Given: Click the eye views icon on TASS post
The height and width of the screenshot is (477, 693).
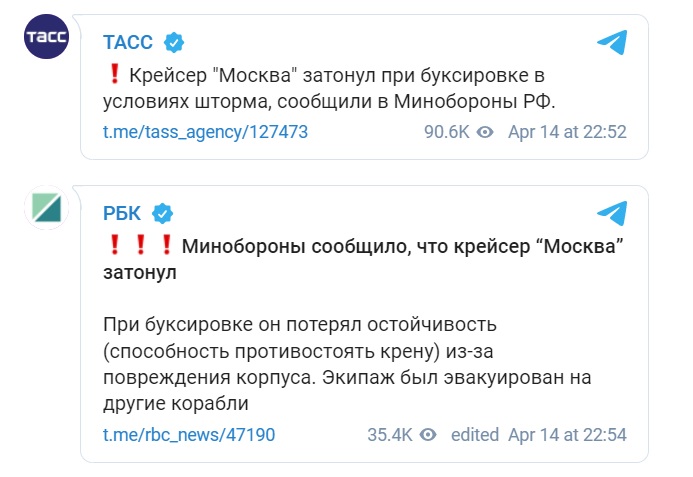Looking at the screenshot, I should pyautogui.click(x=485, y=132).
